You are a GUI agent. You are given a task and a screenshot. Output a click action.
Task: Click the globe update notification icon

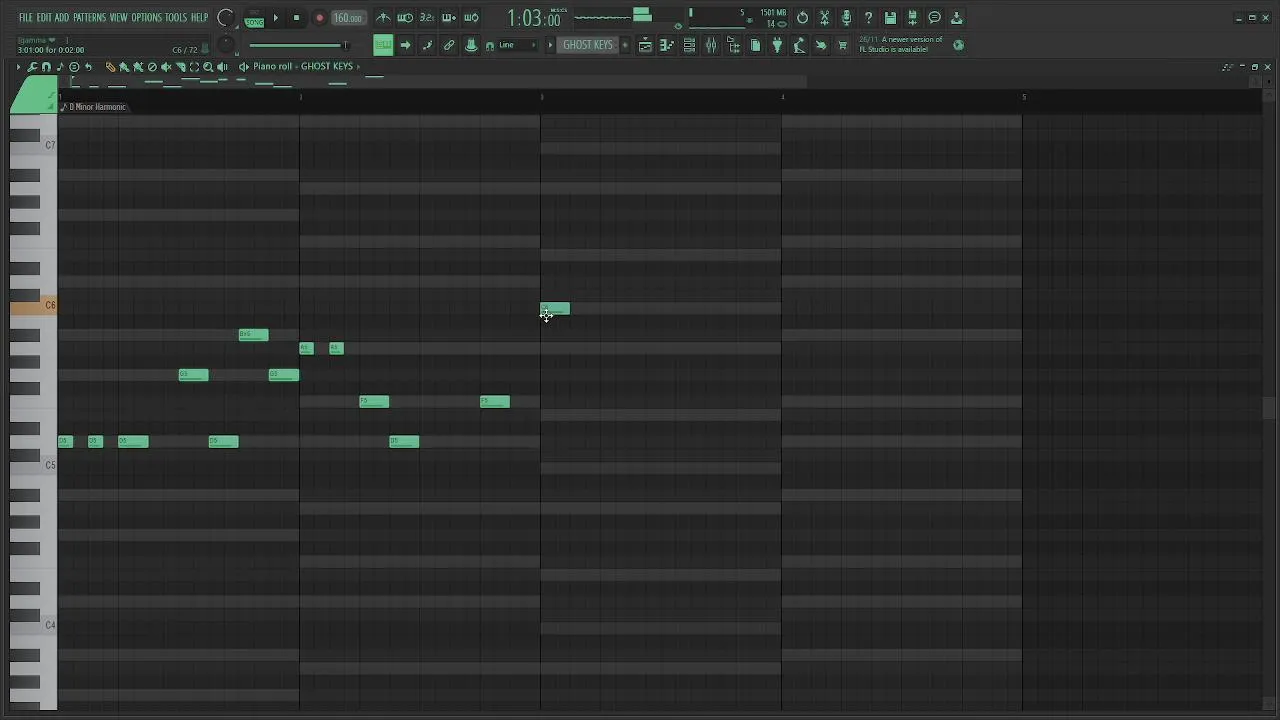(x=958, y=45)
